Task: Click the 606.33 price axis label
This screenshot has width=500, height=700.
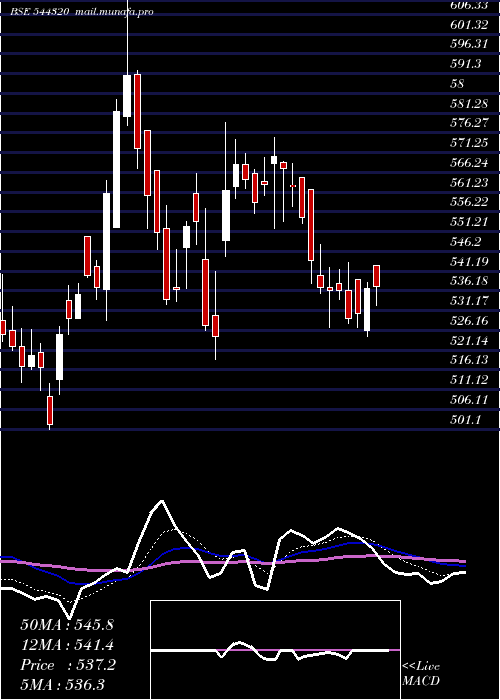Action: click(468, 5)
